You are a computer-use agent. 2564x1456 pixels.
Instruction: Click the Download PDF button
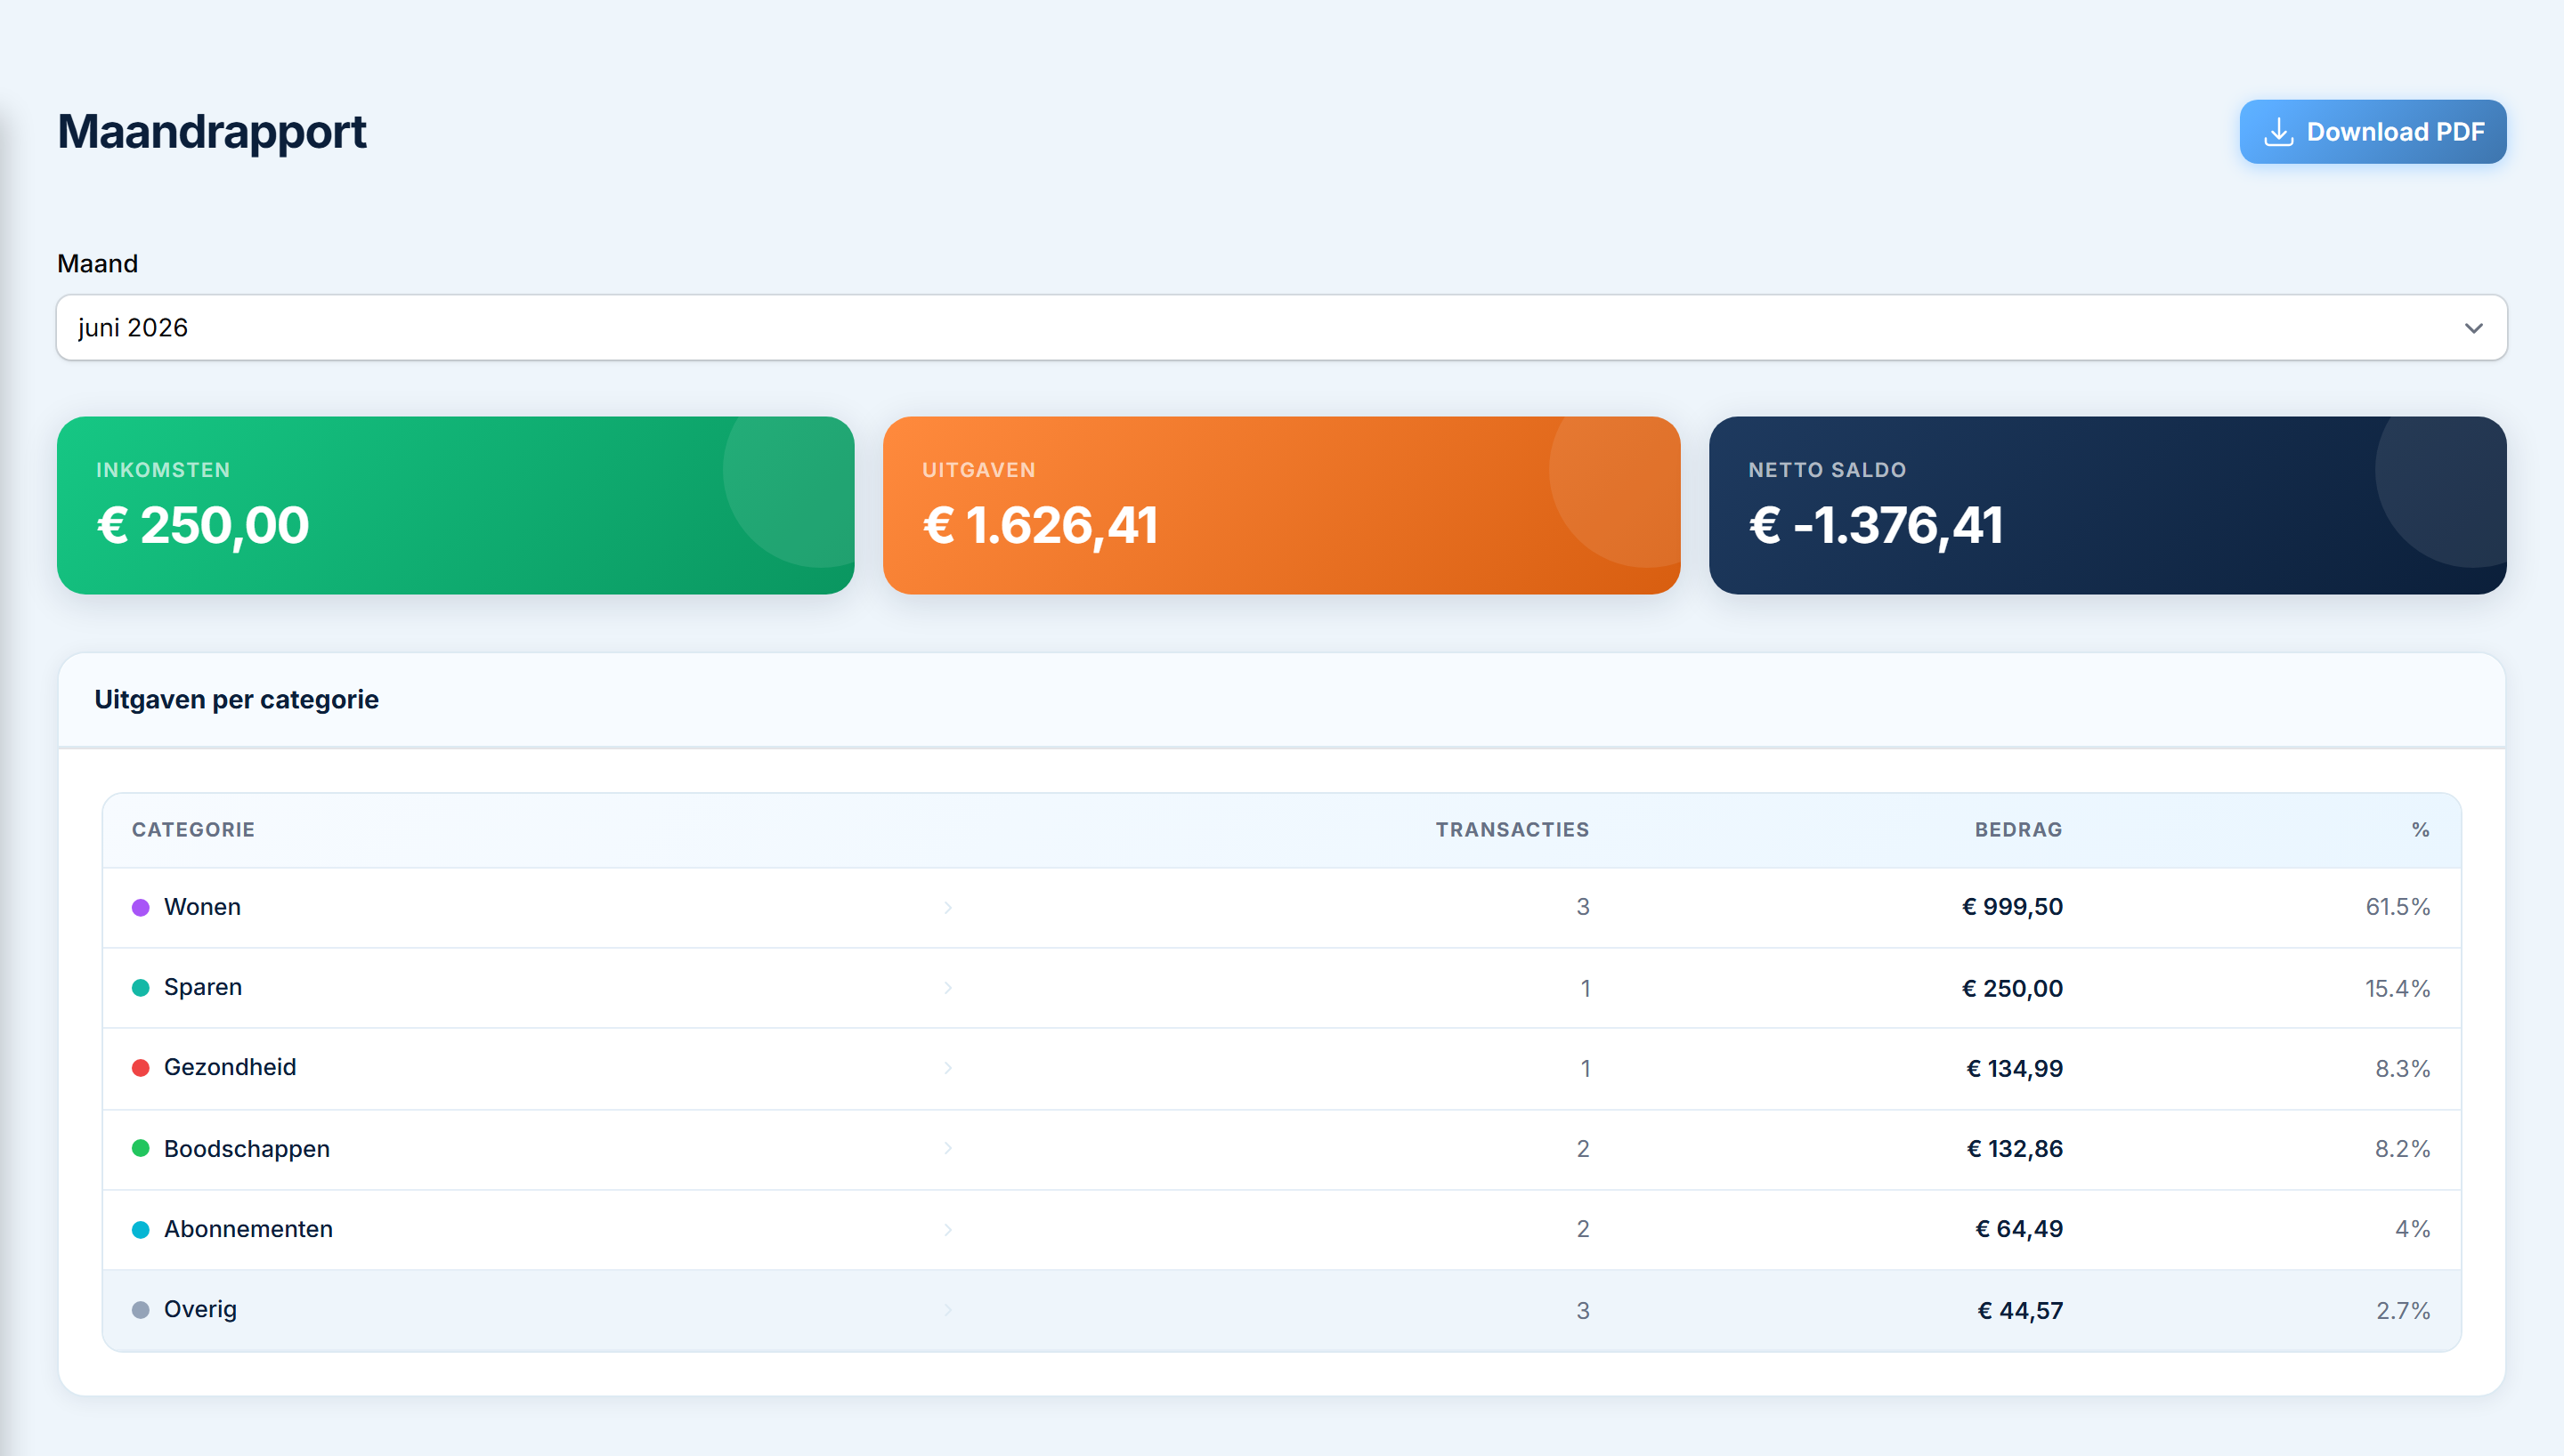click(x=2372, y=132)
